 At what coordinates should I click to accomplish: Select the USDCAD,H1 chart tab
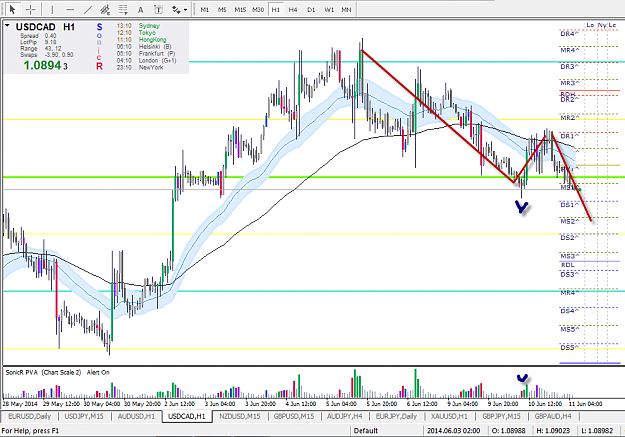tap(187, 416)
